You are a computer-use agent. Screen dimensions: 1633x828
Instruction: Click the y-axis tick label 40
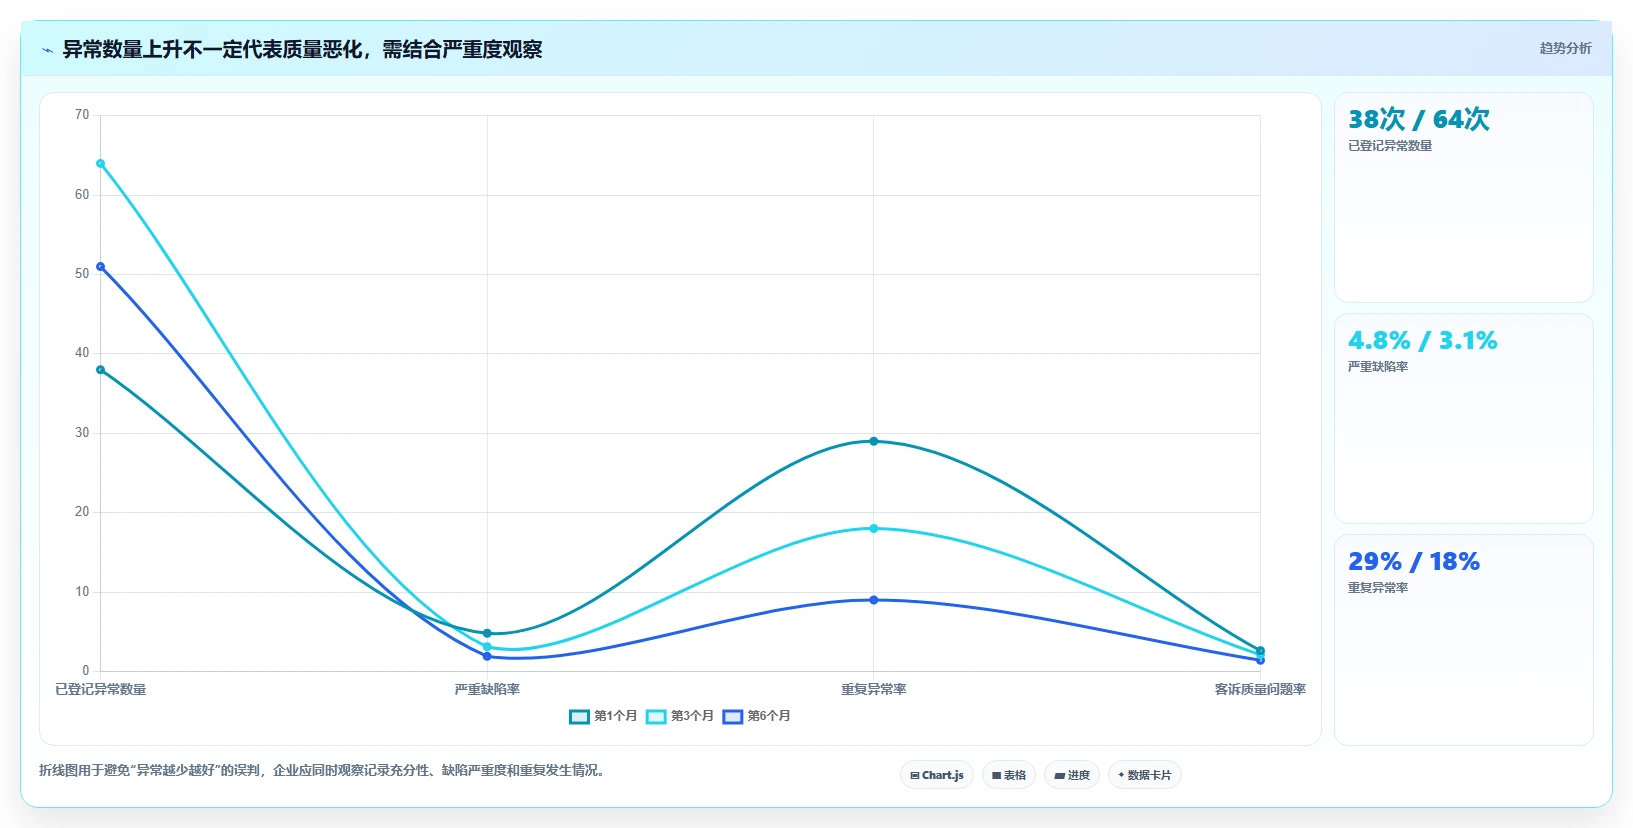82,353
